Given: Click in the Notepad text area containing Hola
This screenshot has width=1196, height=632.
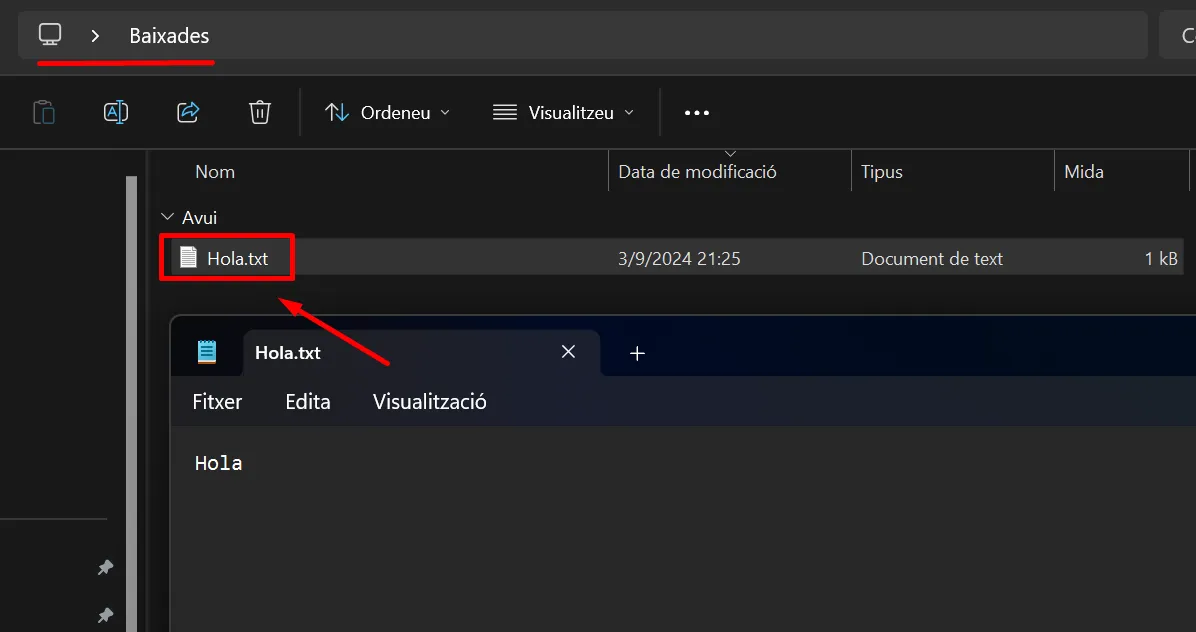Looking at the screenshot, I should pos(600,520).
